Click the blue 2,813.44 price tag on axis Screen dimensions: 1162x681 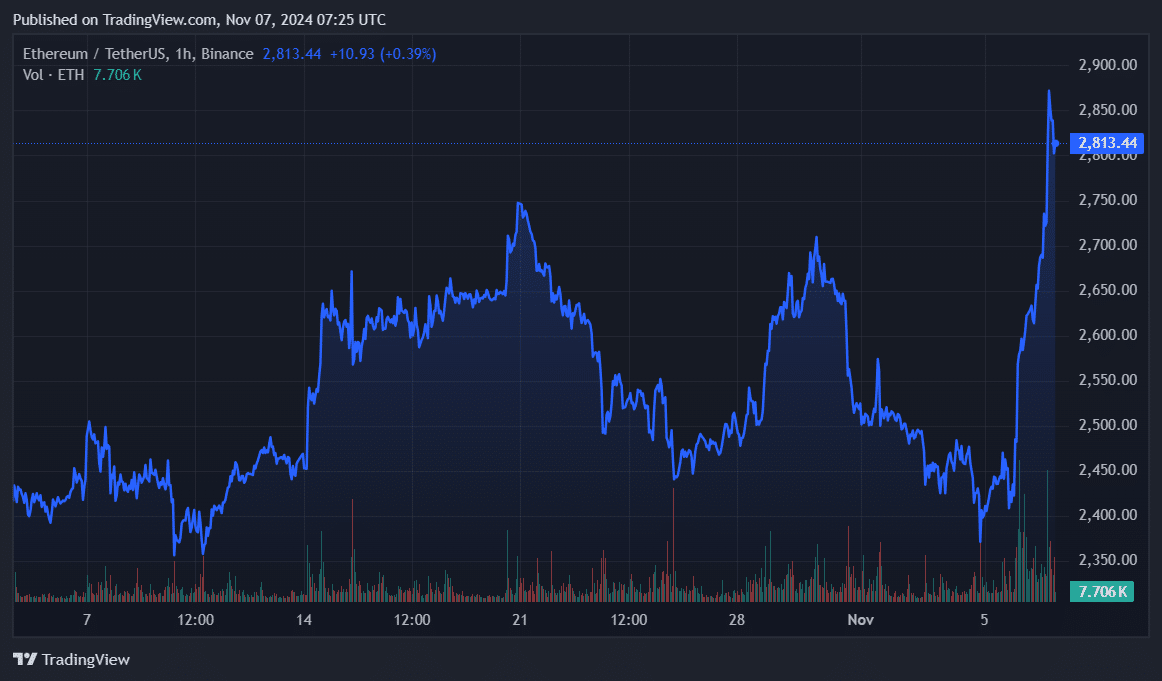tap(1105, 143)
